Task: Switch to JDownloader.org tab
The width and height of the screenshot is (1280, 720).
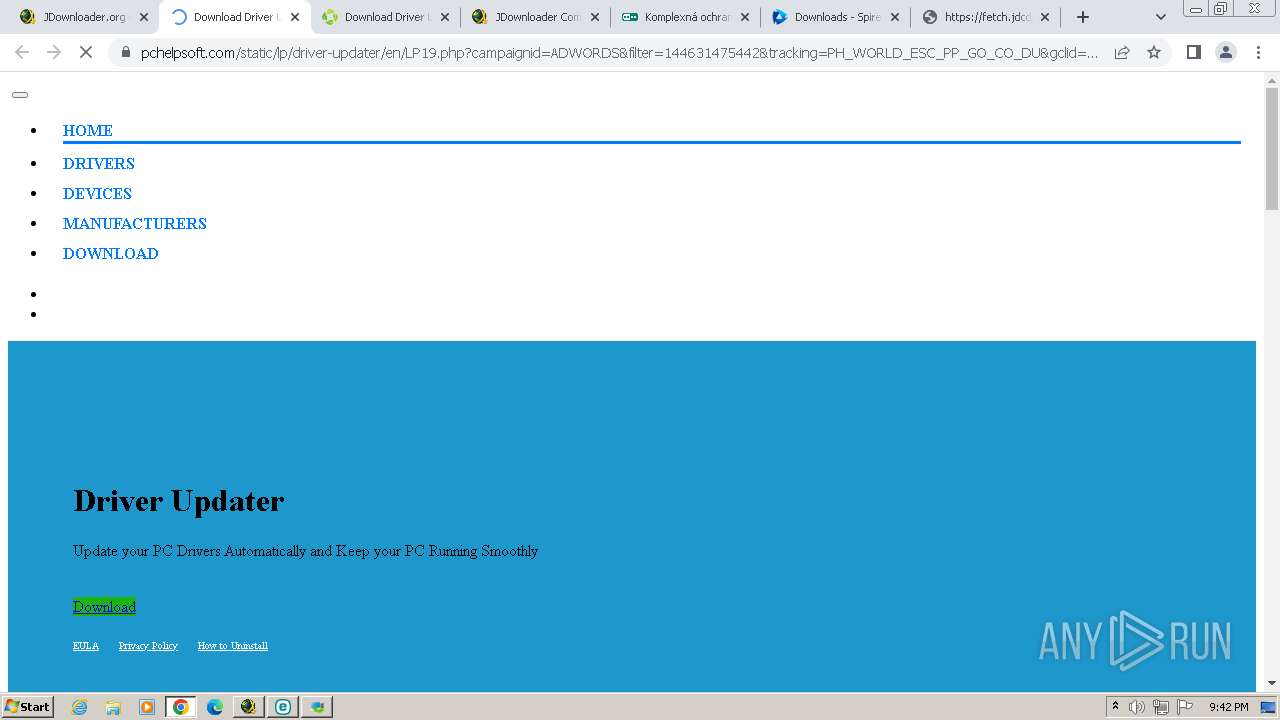Action: [x=84, y=17]
